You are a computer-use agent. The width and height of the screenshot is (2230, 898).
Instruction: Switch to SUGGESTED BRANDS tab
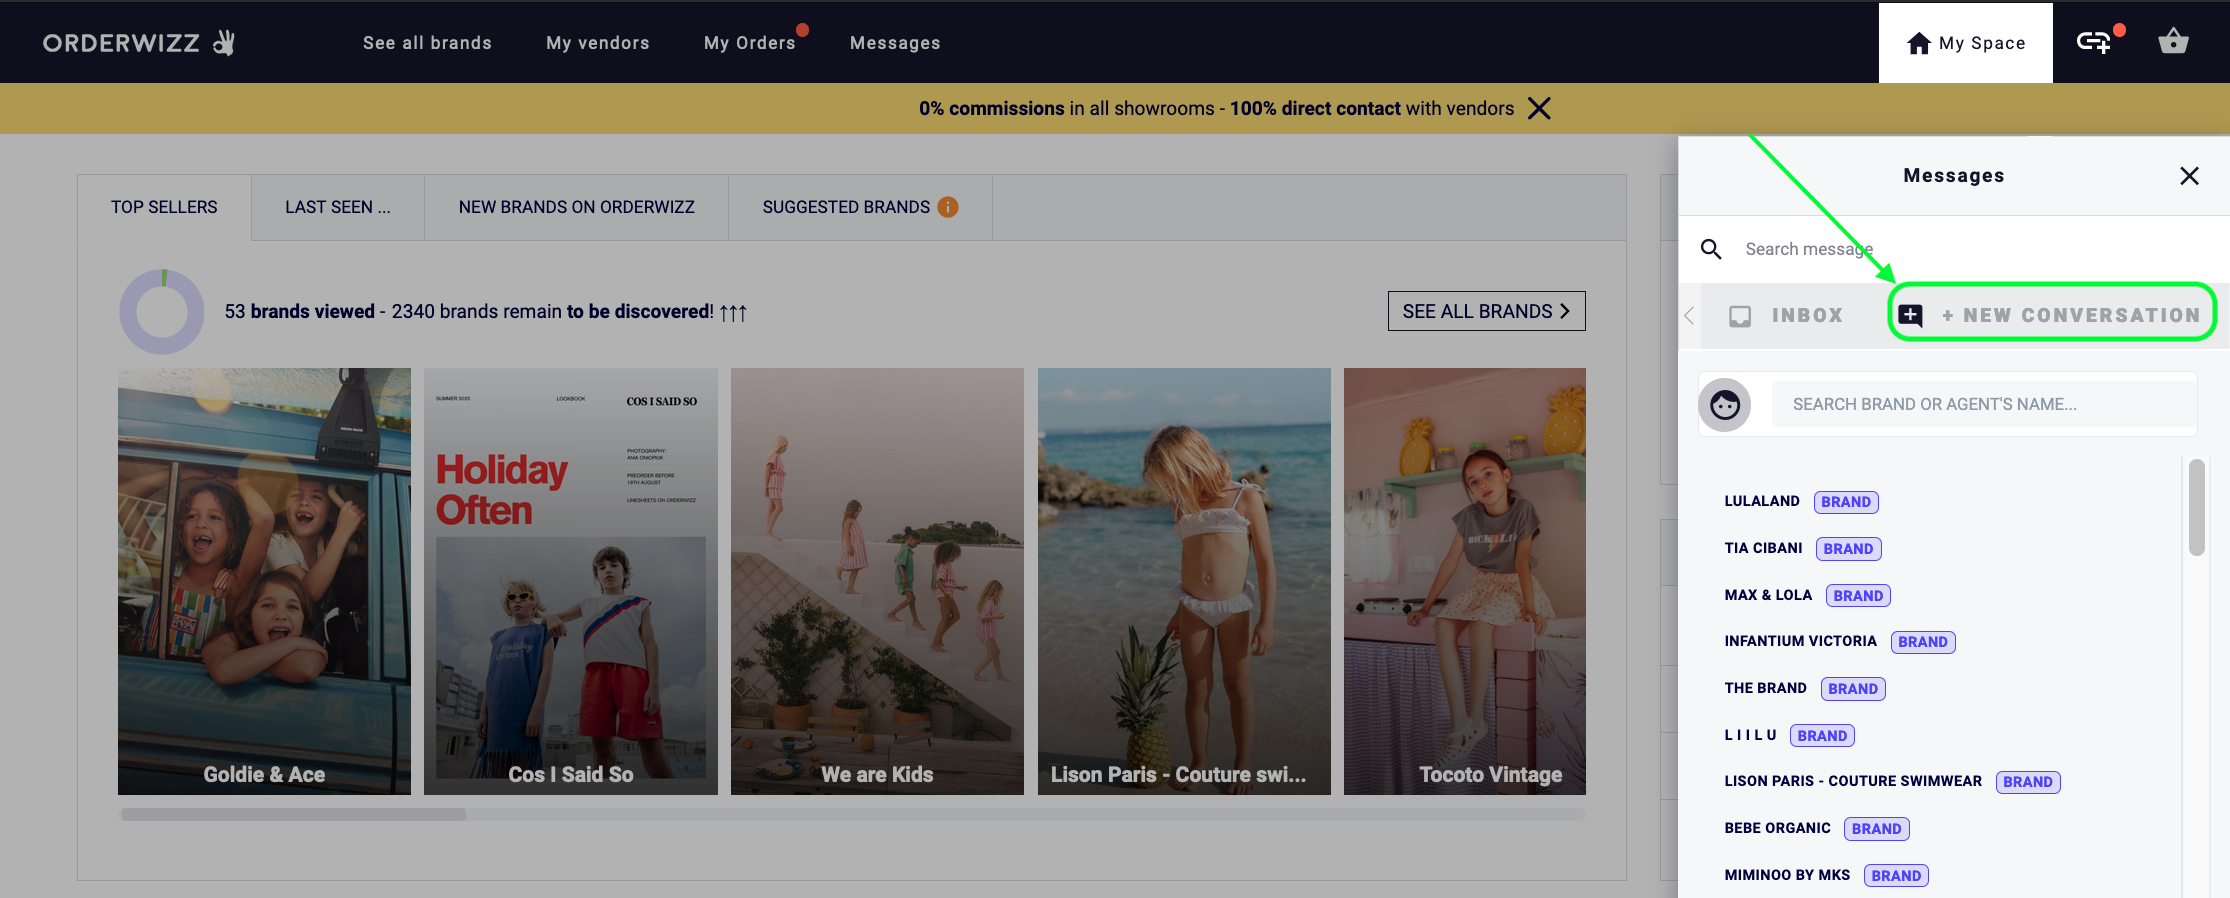[x=860, y=207]
